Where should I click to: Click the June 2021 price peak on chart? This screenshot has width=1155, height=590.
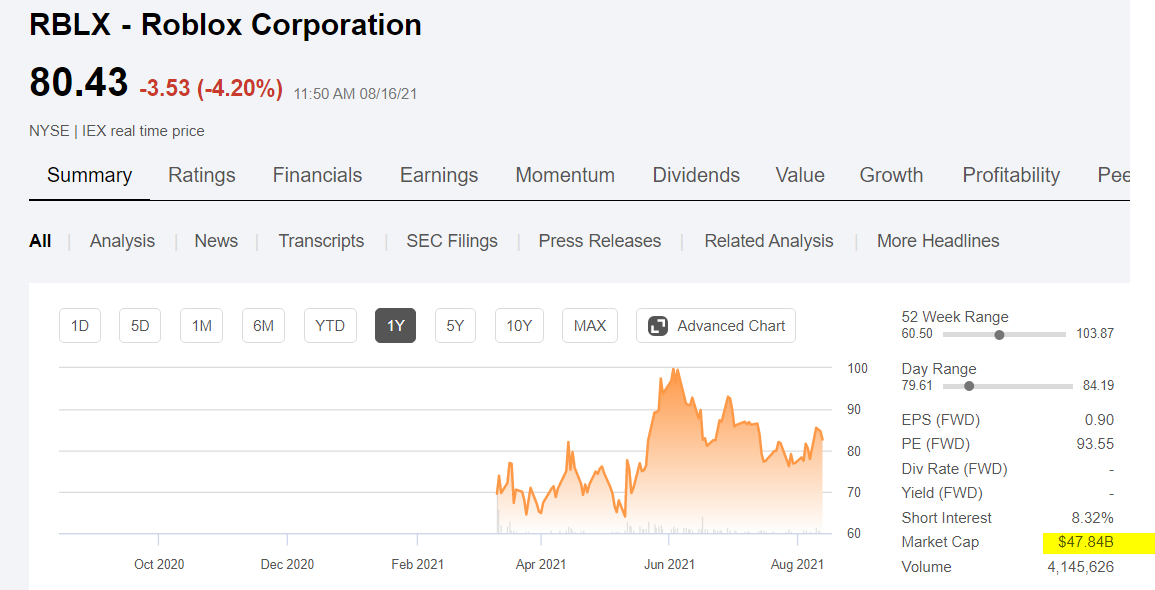pyautogui.click(x=674, y=370)
